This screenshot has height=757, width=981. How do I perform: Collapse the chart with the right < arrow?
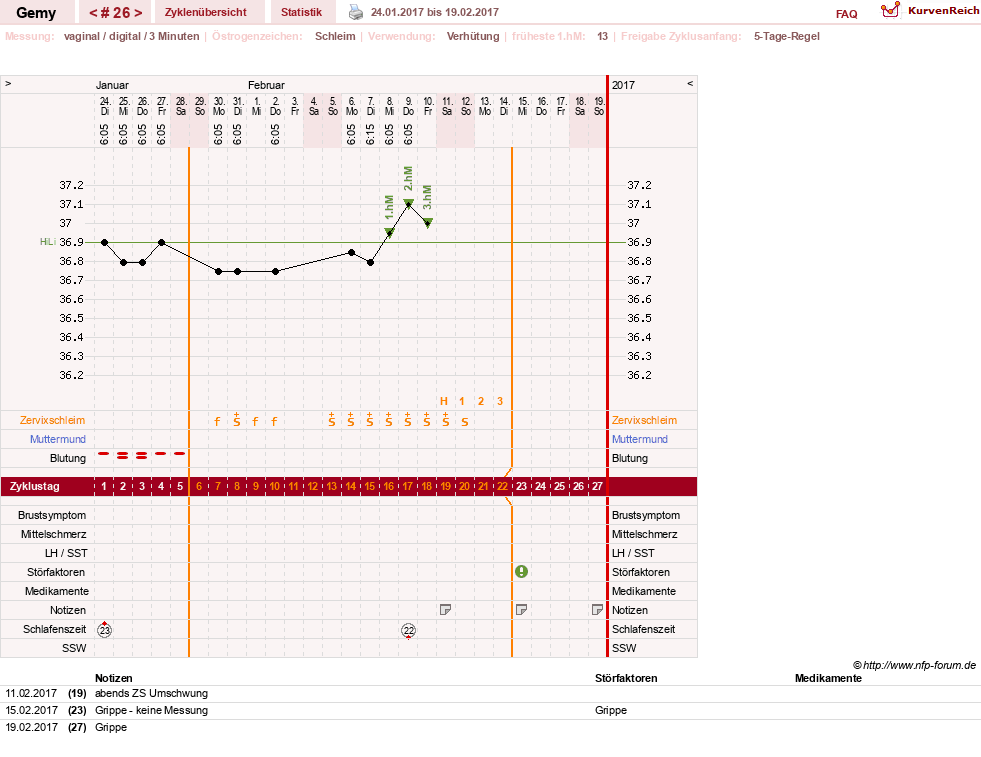690,83
